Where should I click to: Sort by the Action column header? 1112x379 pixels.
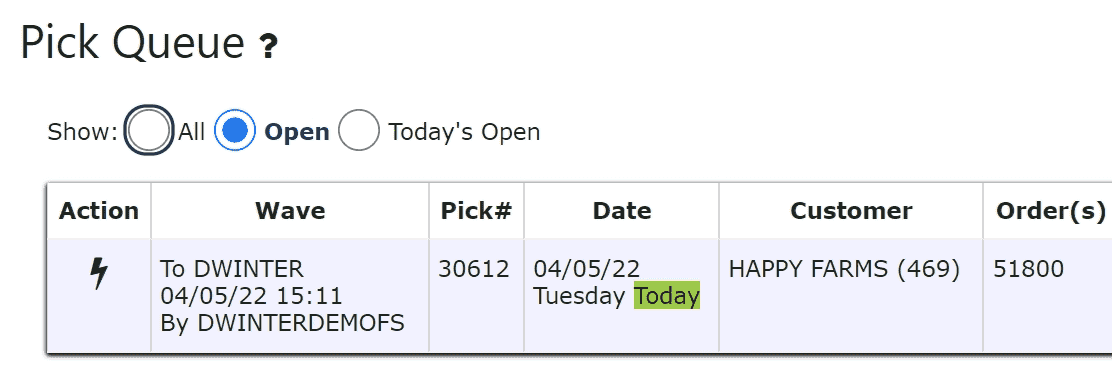(99, 211)
